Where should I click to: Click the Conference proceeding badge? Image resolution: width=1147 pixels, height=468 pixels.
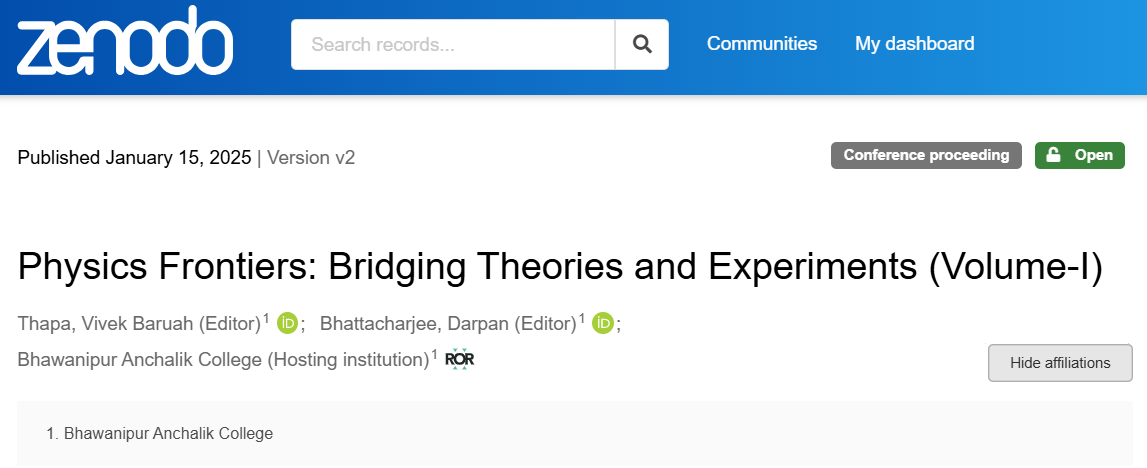click(926, 155)
